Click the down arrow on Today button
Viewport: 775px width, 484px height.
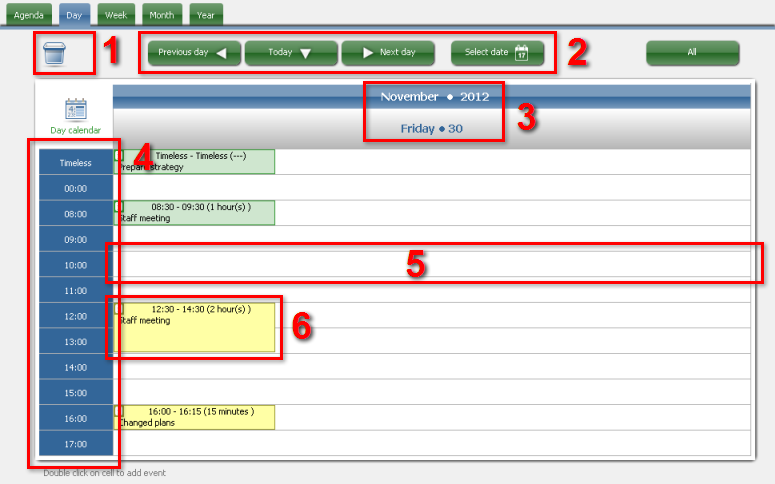tap(305, 53)
